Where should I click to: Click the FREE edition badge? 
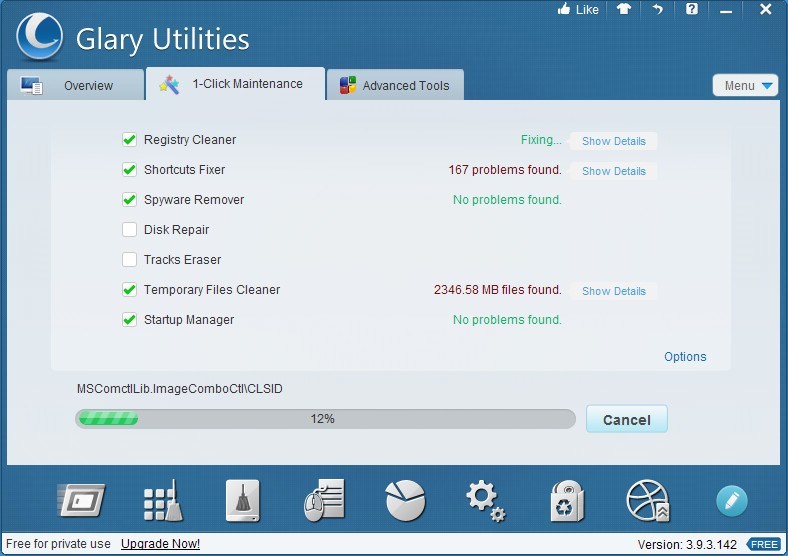[x=764, y=544]
